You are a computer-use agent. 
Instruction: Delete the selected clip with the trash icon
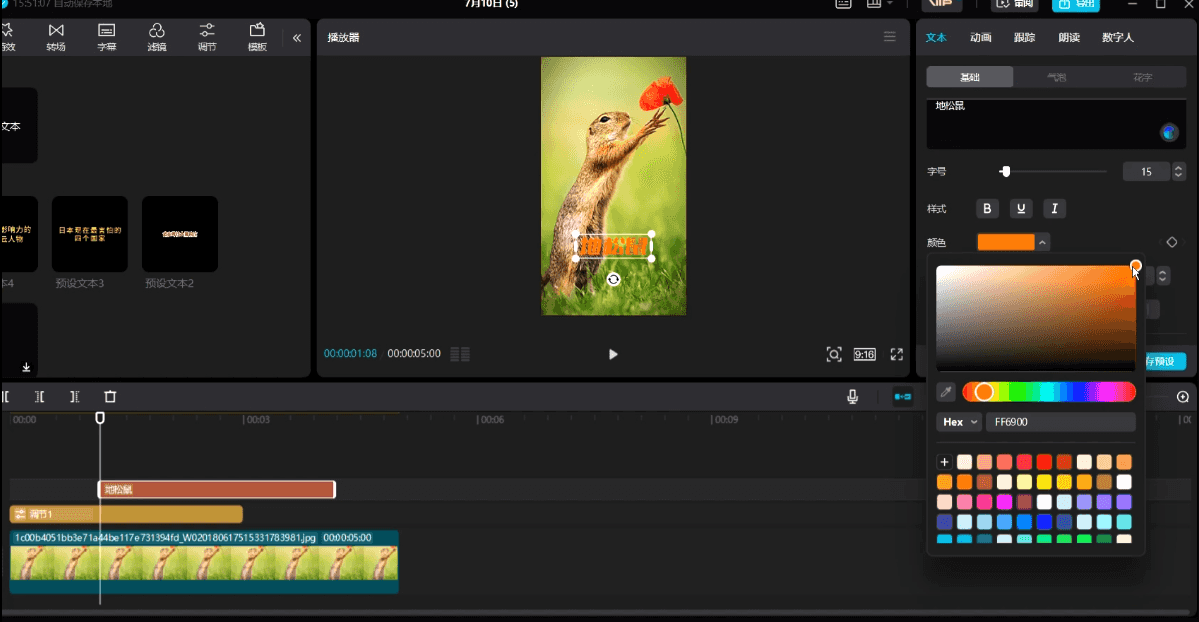tap(110, 396)
